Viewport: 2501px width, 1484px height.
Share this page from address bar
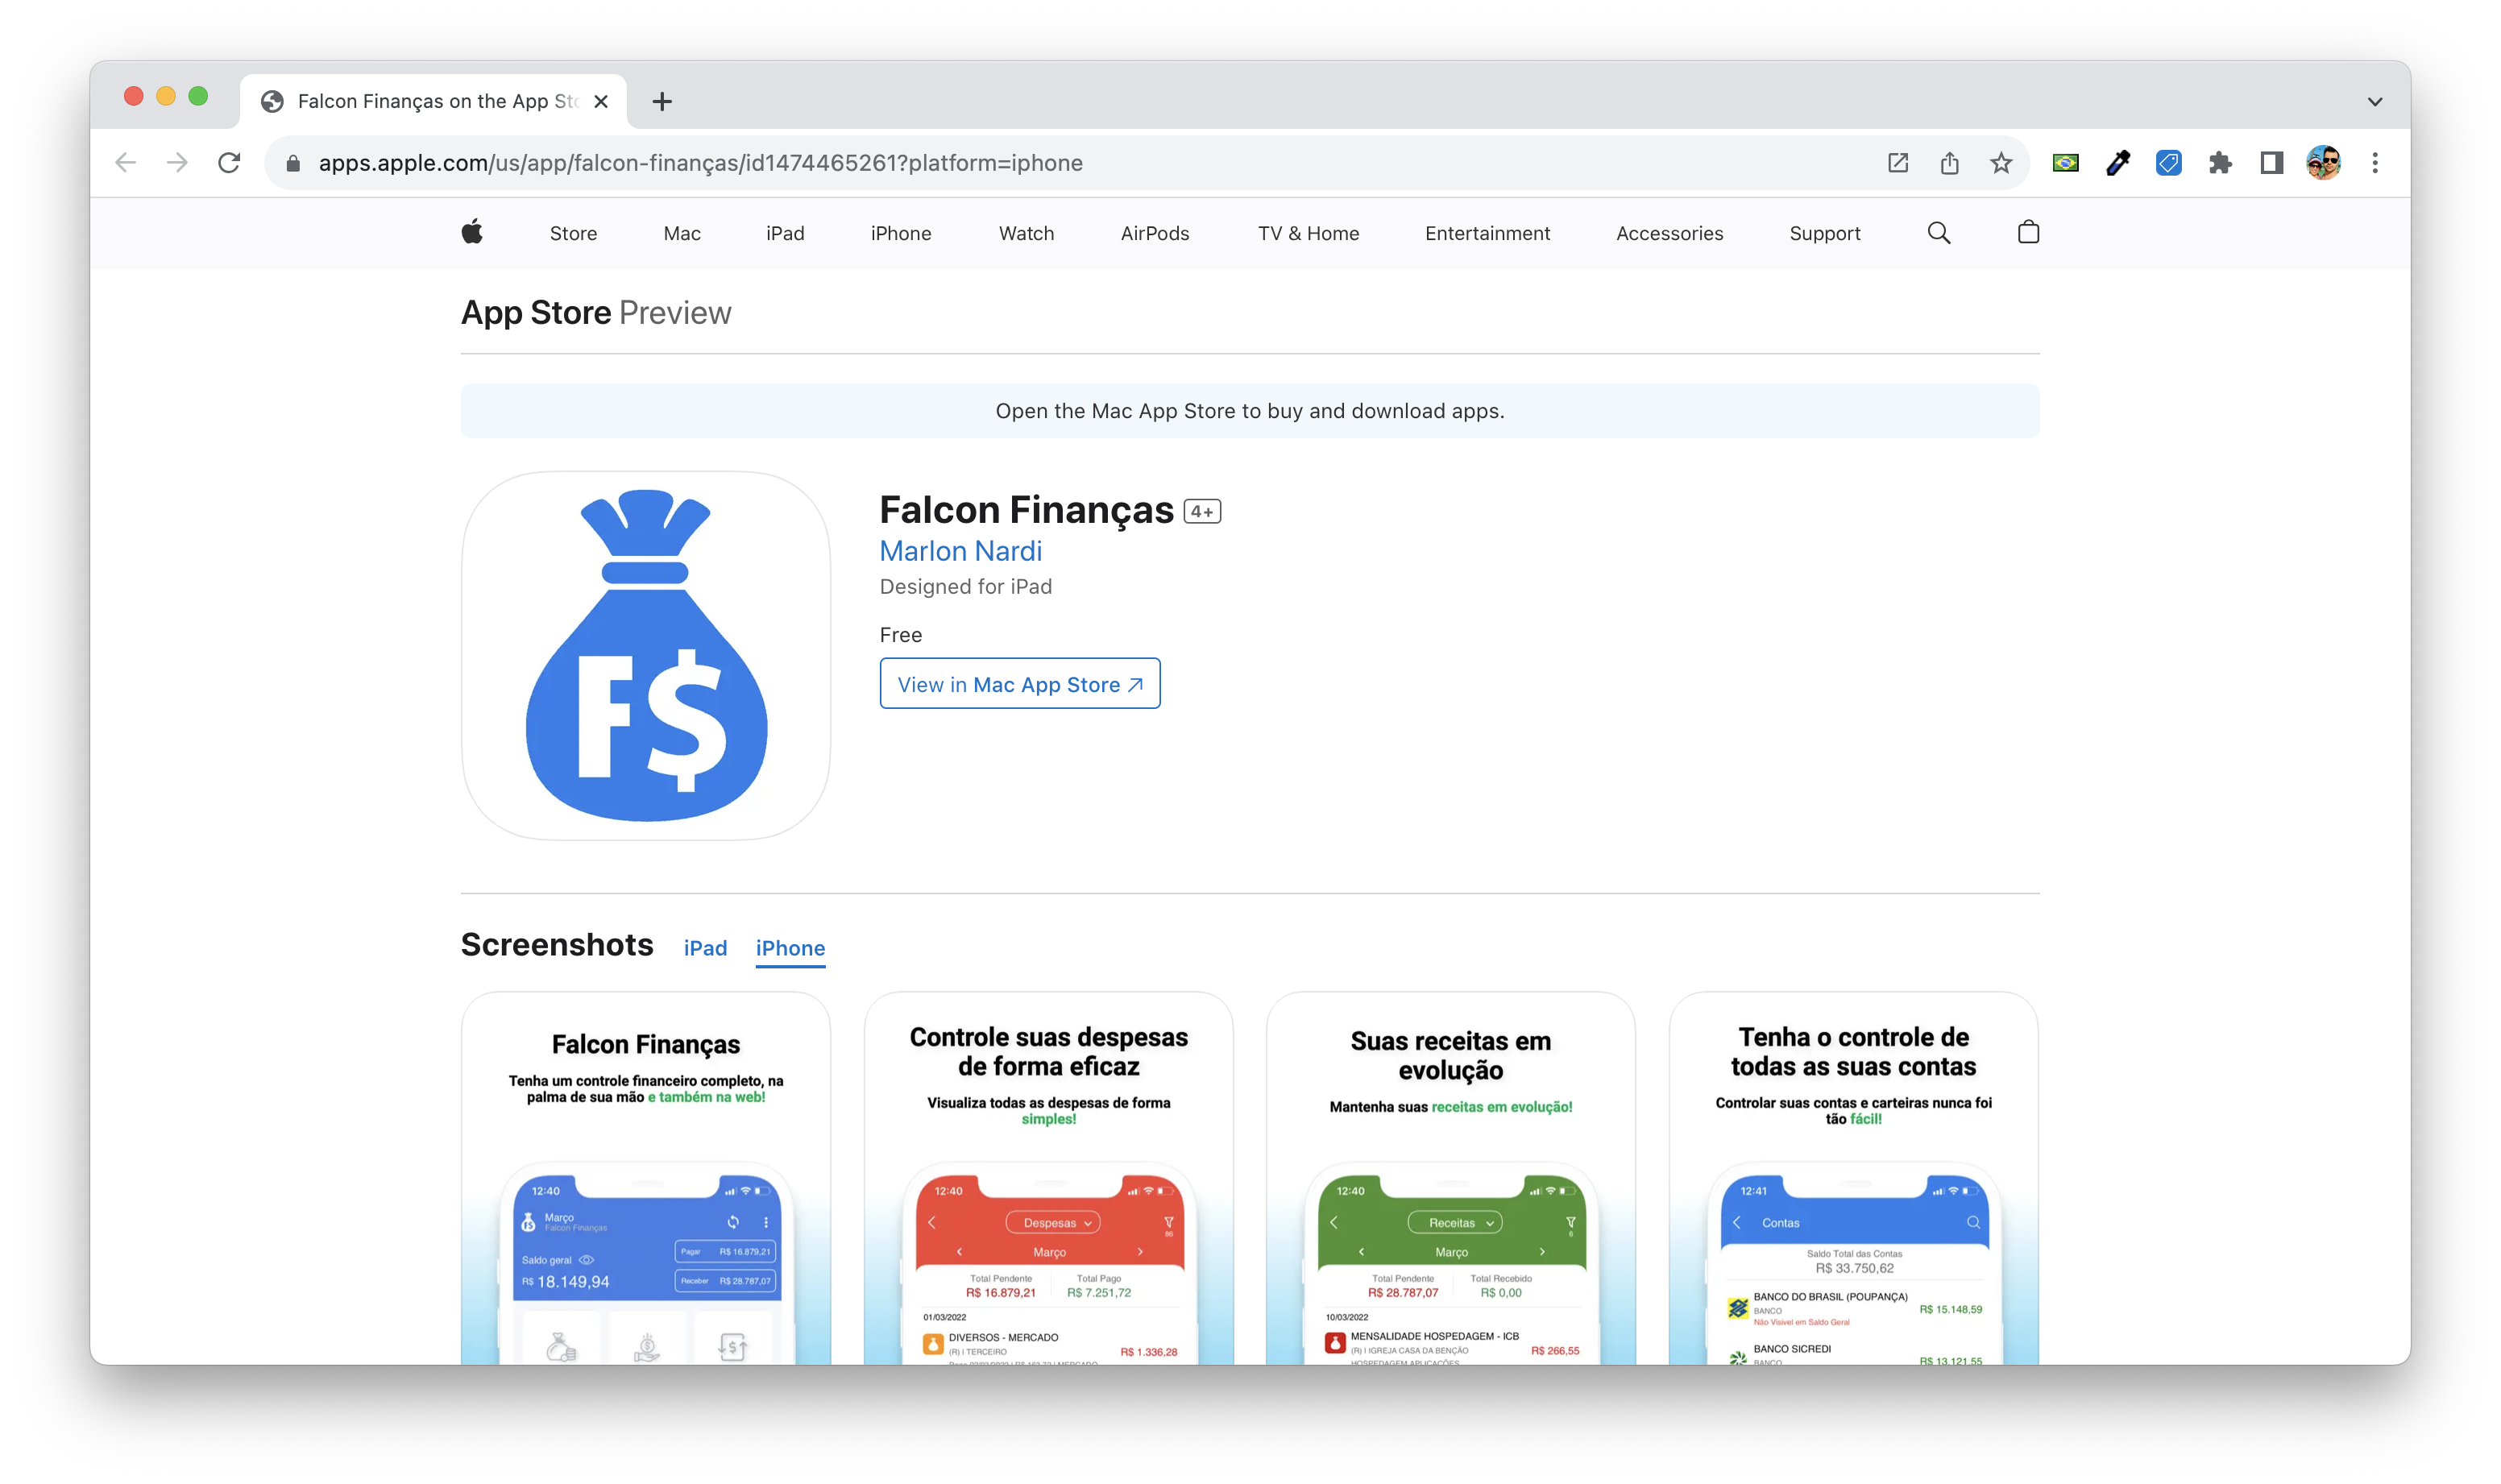(x=1949, y=163)
